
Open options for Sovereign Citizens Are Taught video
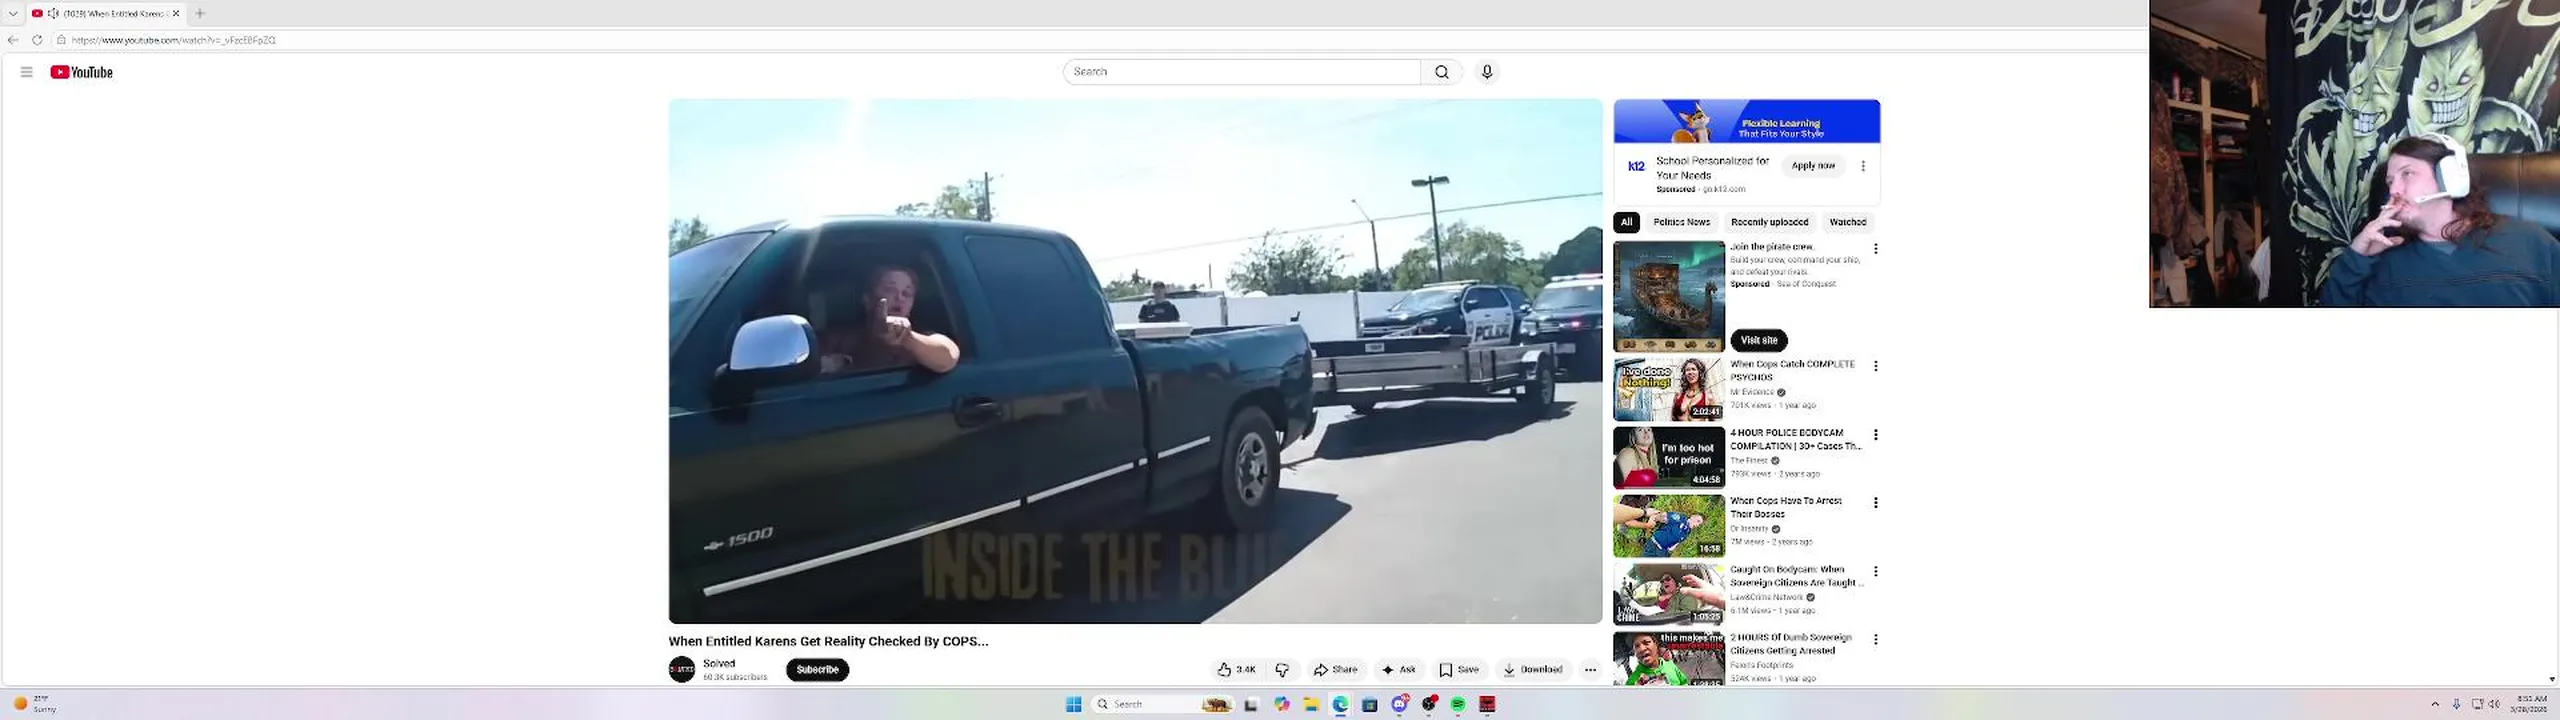(1876, 571)
